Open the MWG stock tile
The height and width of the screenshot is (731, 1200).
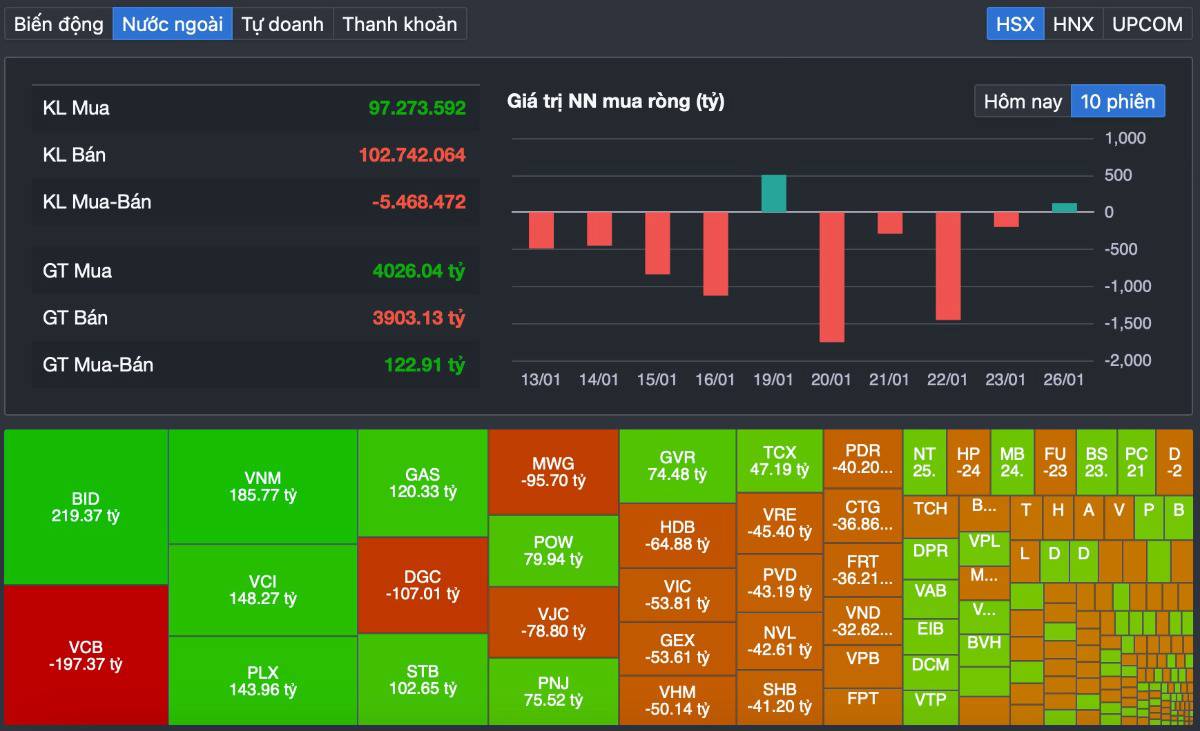pyautogui.click(x=553, y=472)
